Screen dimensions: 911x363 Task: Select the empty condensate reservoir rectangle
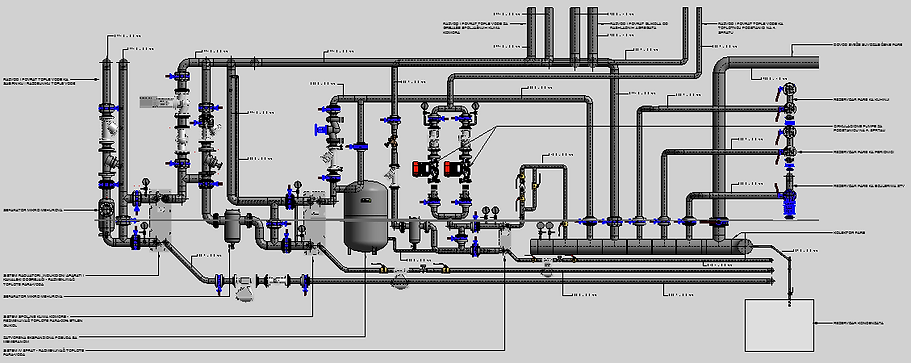[x=779, y=325]
